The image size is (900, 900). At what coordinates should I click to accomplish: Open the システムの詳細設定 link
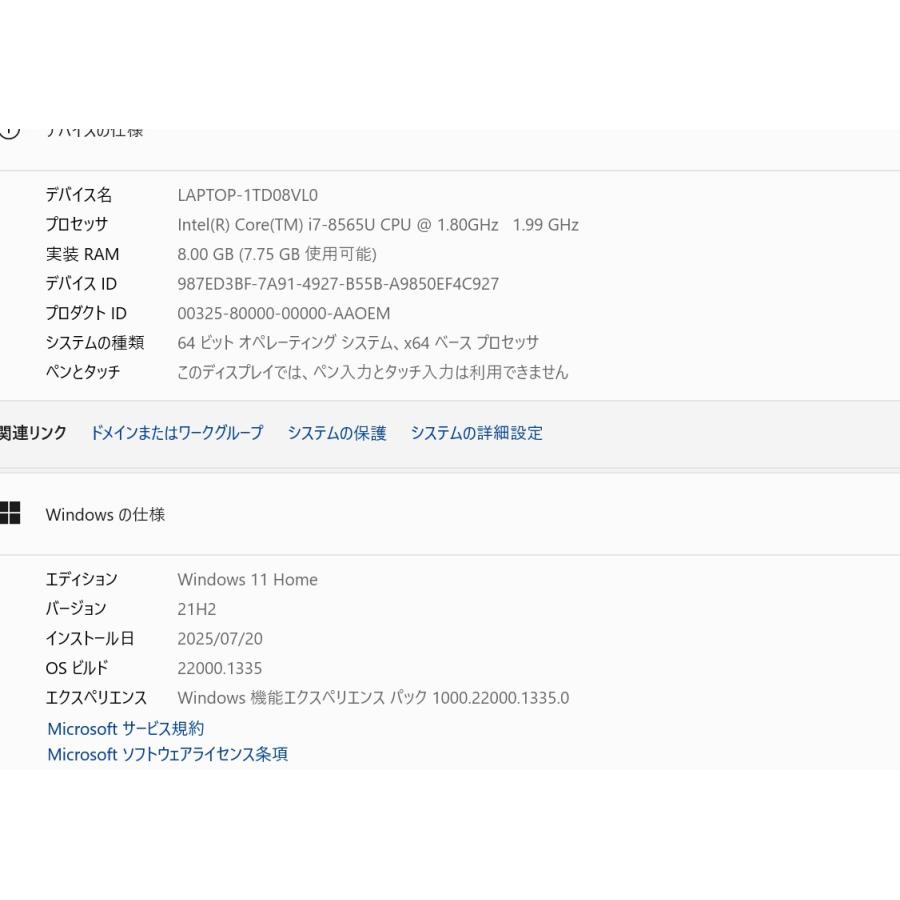click(x=475, y=433)
